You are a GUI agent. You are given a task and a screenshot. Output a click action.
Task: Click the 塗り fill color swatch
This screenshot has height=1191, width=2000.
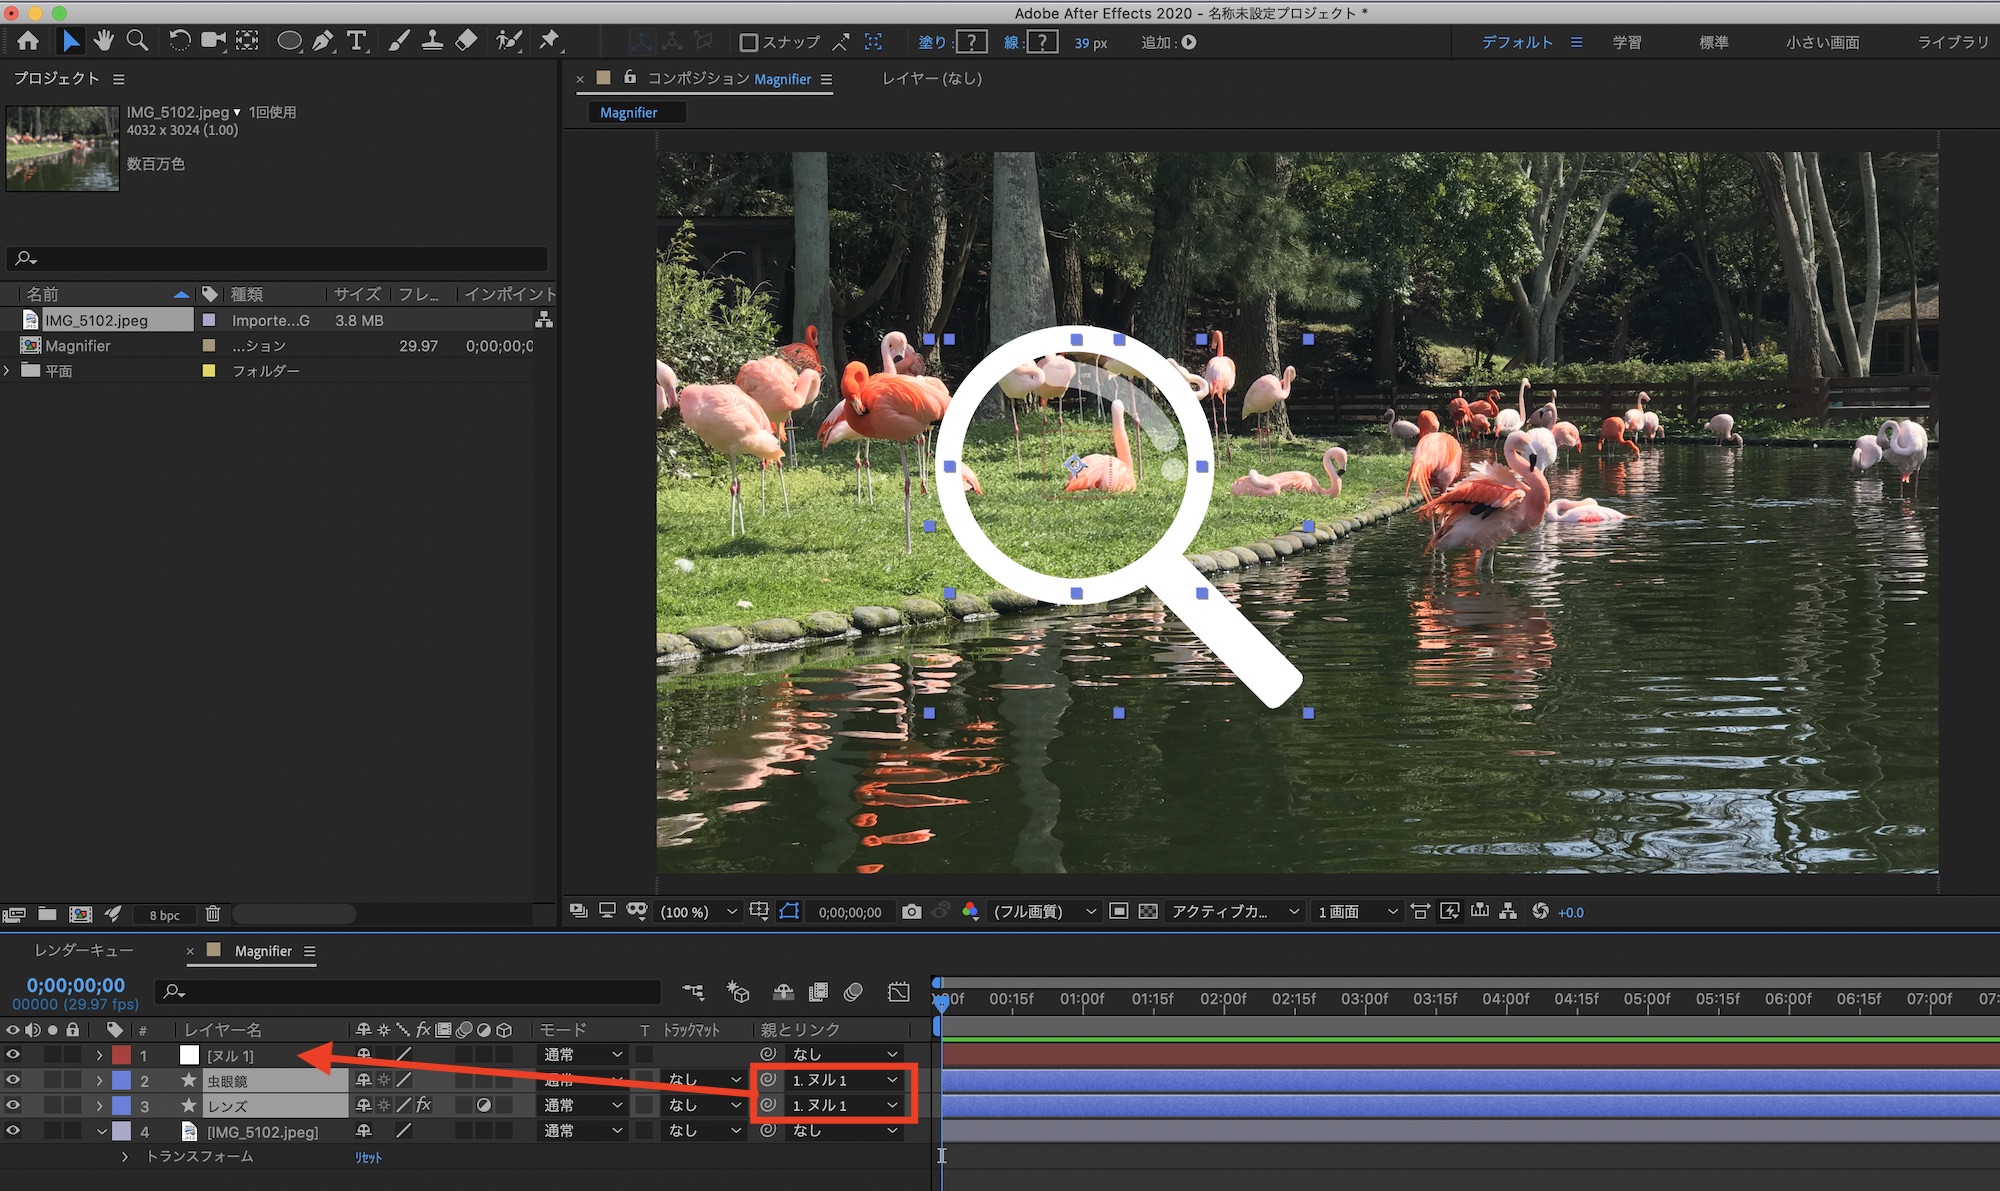tap(970, 42)
